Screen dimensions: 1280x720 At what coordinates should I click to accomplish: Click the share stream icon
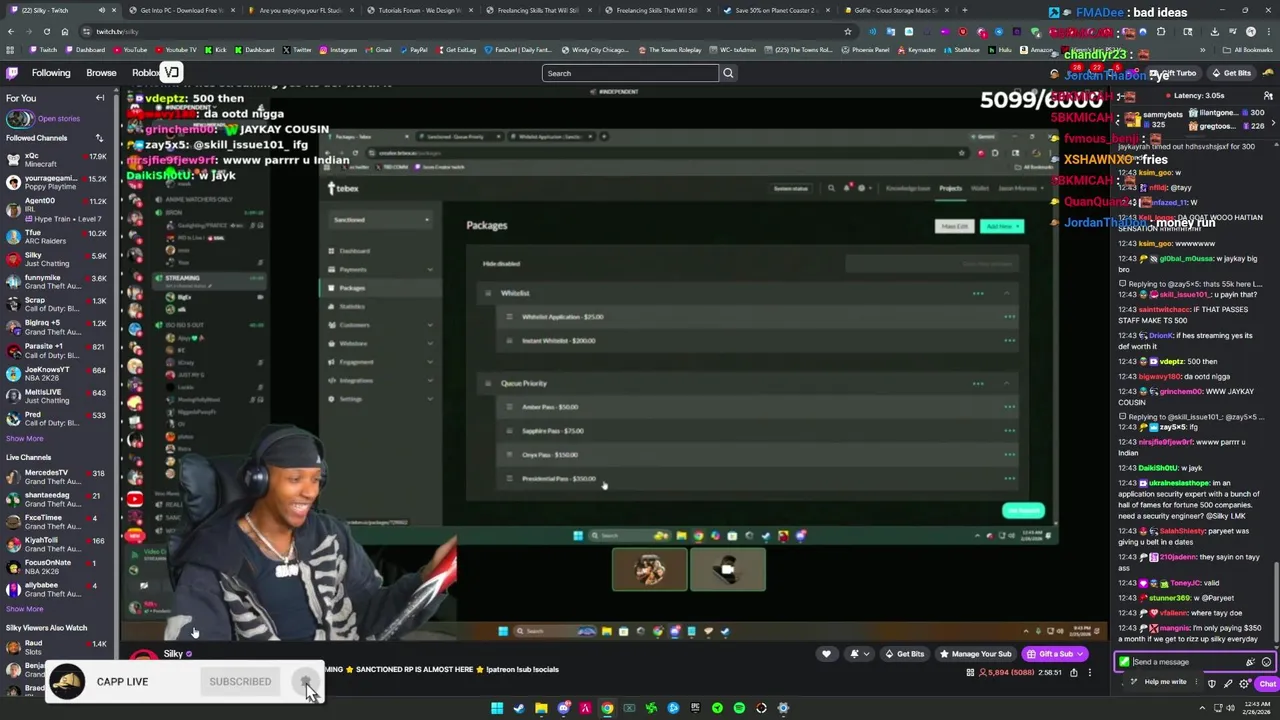[x=1074, y=673]
